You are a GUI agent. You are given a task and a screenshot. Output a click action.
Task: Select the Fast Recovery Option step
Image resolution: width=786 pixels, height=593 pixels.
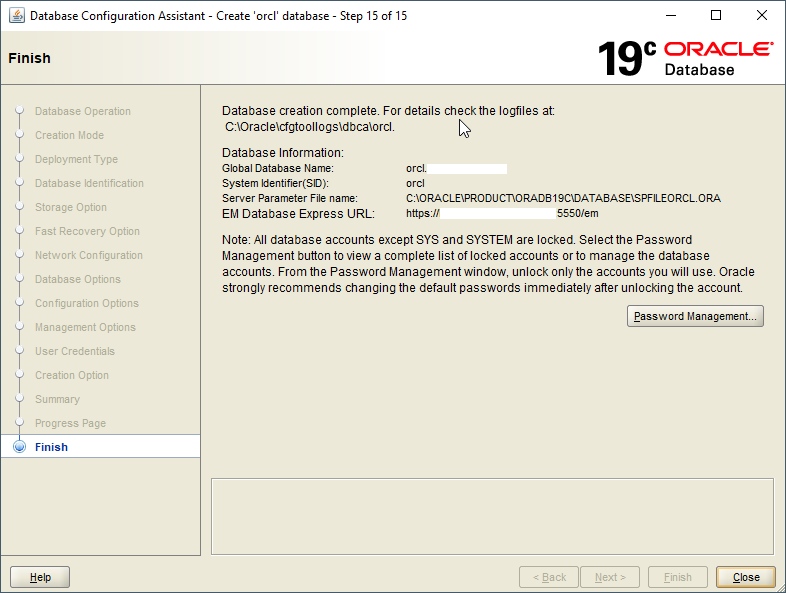[x=87, y=232]
